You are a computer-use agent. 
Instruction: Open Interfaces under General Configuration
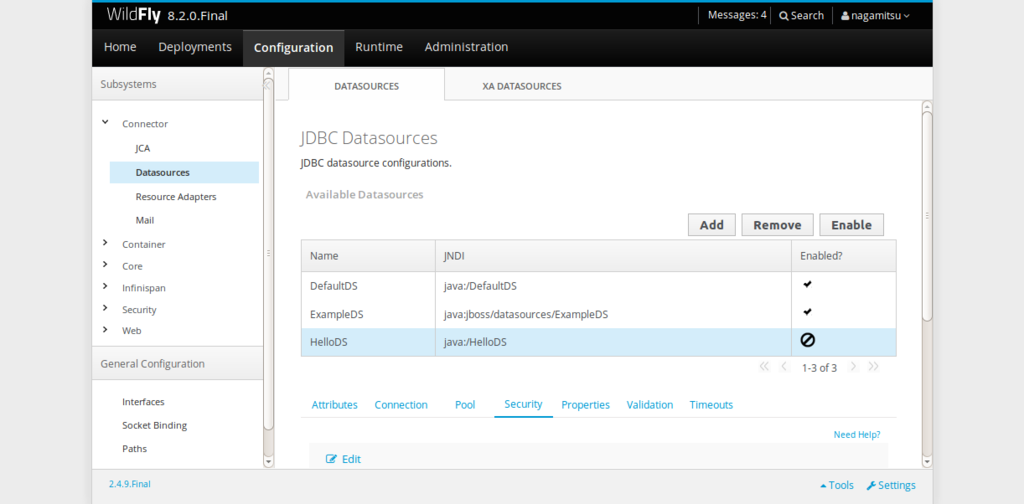(143, 402)
